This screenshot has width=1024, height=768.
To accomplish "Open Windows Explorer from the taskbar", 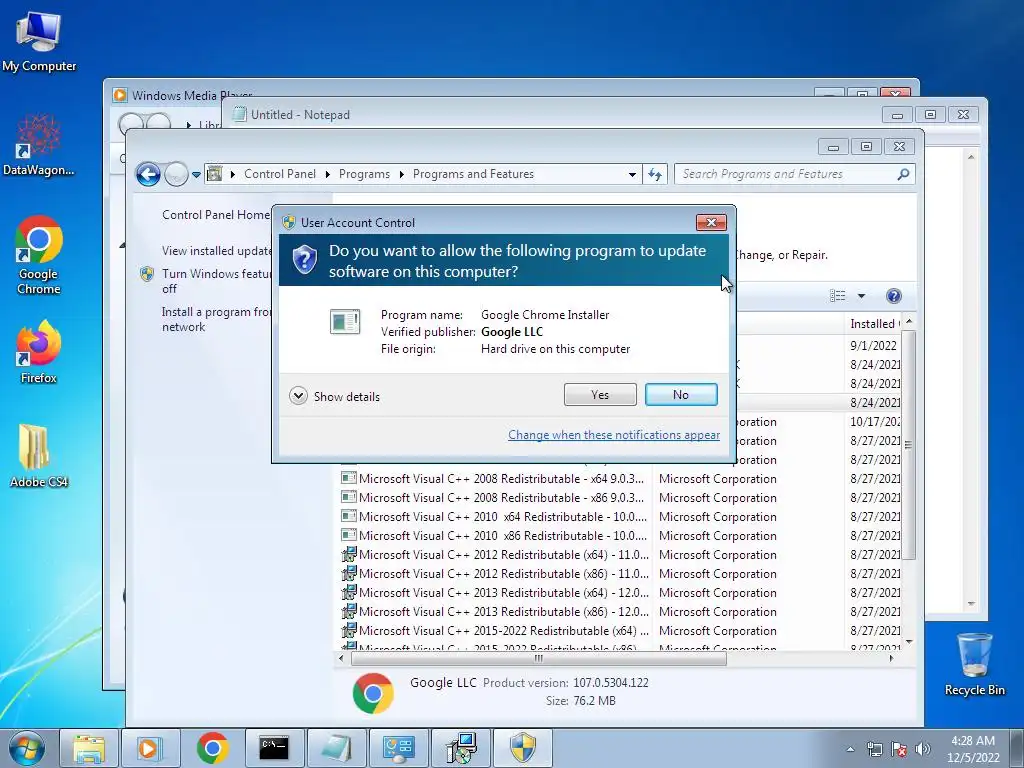I will (x=89, y=748).
